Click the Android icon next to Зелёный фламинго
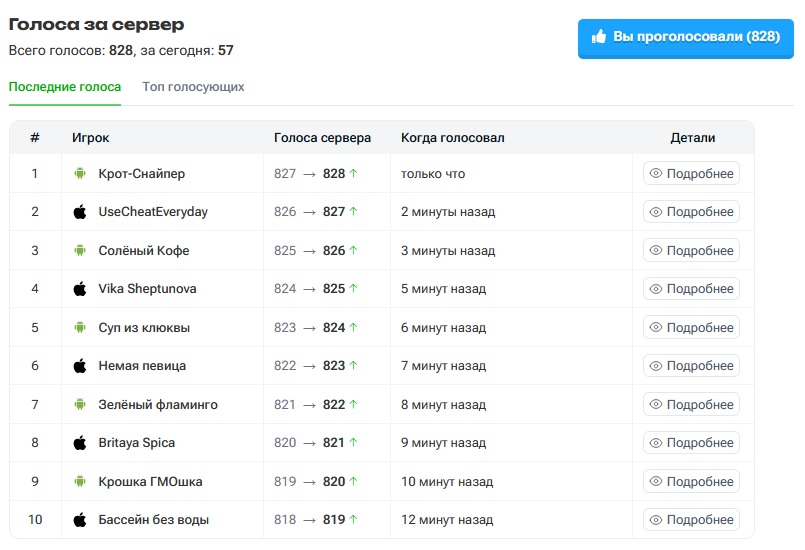 (80, 405)
